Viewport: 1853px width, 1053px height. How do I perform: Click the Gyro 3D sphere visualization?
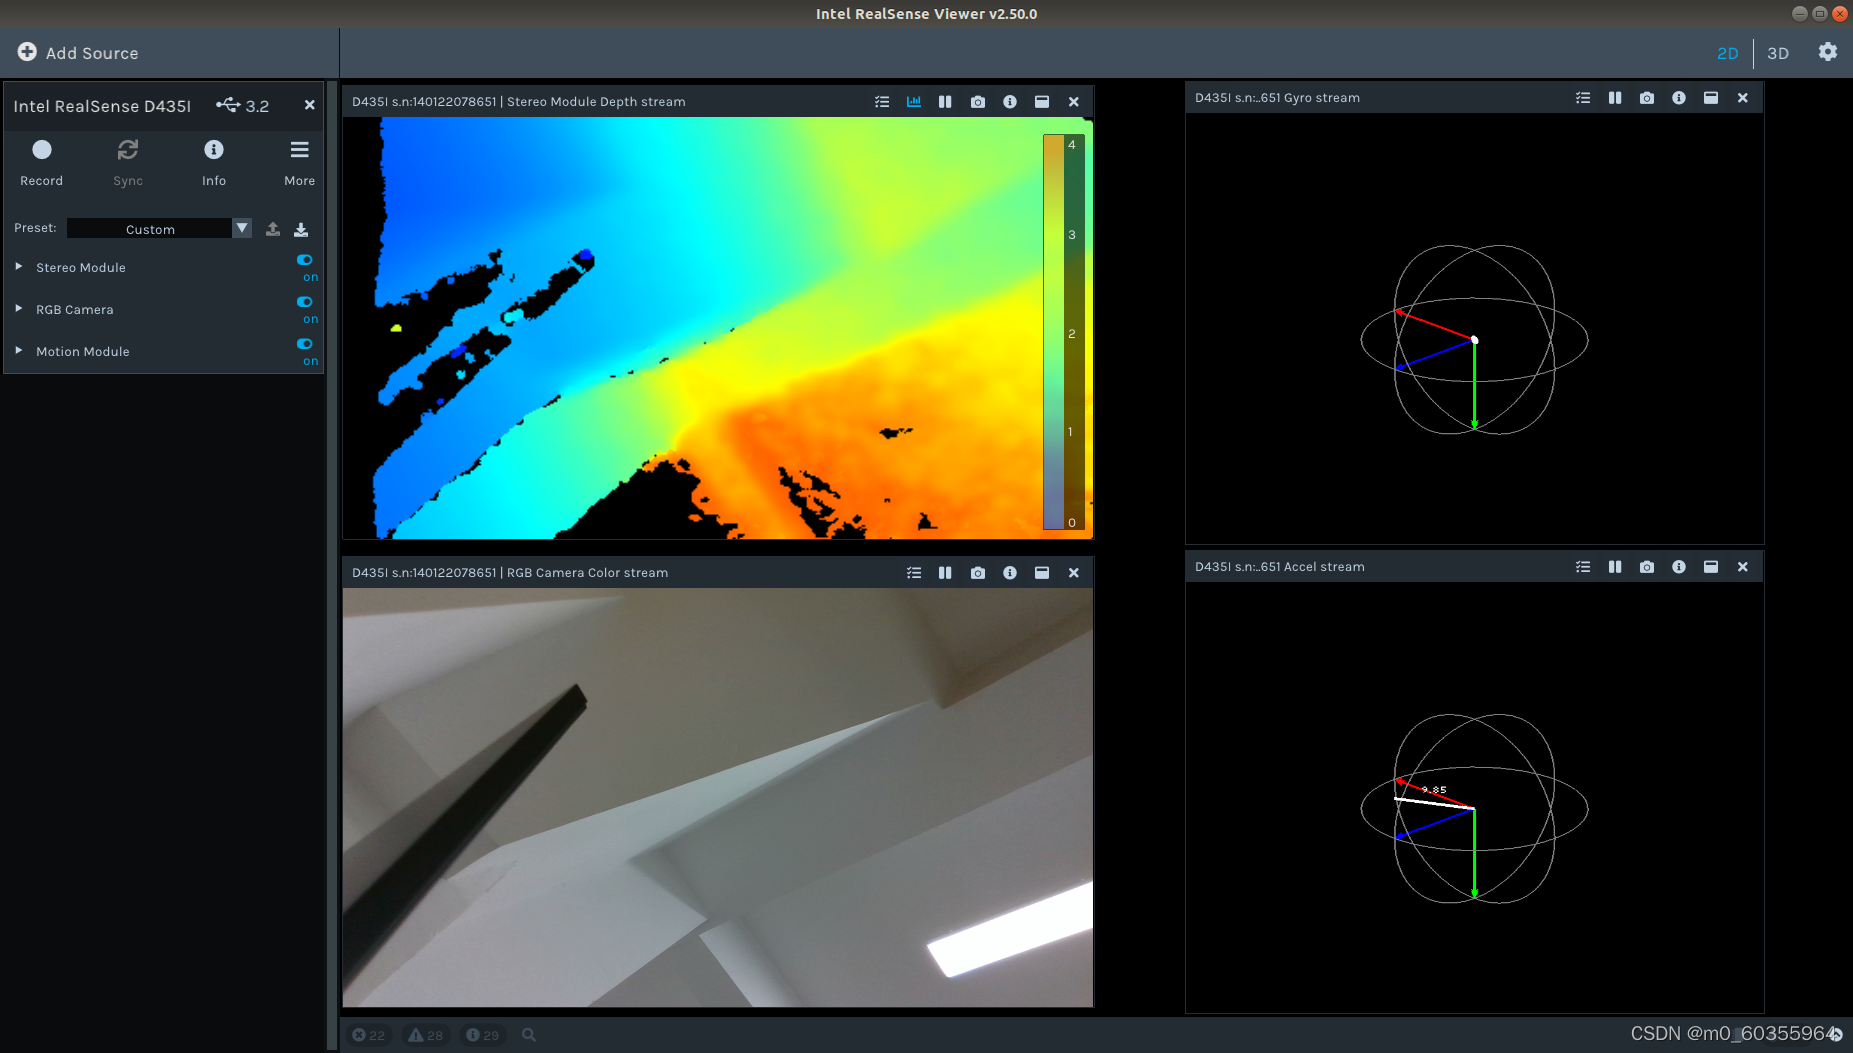pos(1474,340)
